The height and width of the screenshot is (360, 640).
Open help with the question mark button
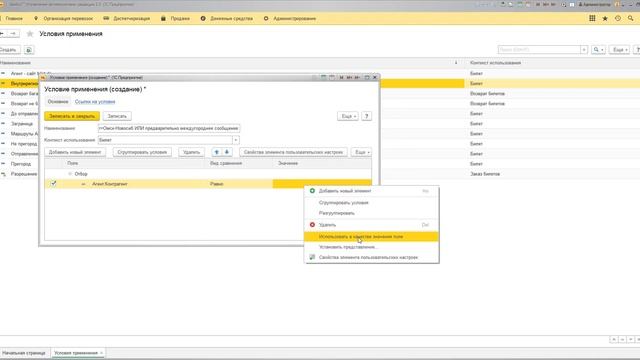tap(367, 116)
